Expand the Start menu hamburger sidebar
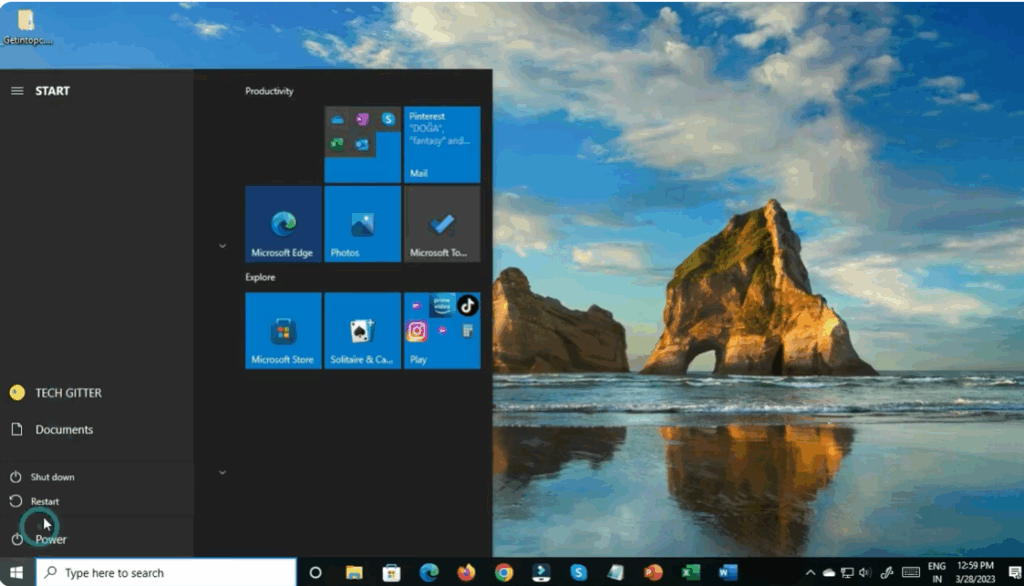The width and height of the screenshot is (1024, 586). click(16, 90)
